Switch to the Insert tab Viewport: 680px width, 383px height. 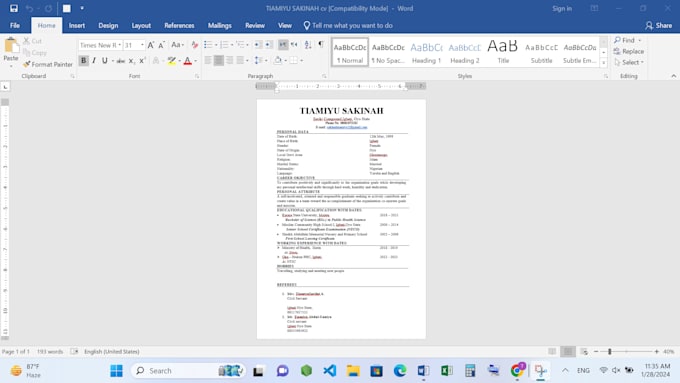tap(77, 26)
